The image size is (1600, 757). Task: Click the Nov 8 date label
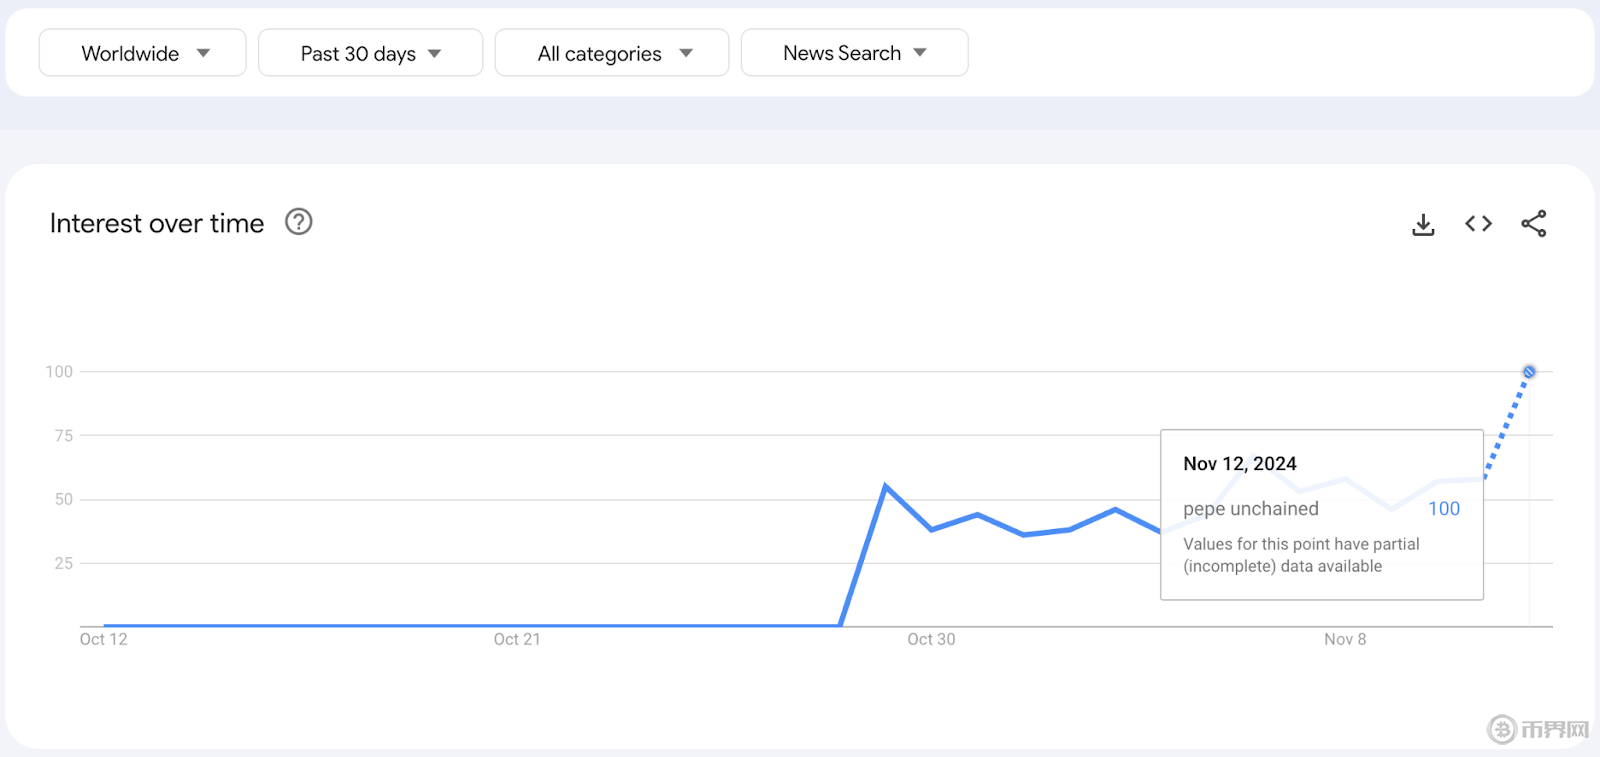point(1345,639)
